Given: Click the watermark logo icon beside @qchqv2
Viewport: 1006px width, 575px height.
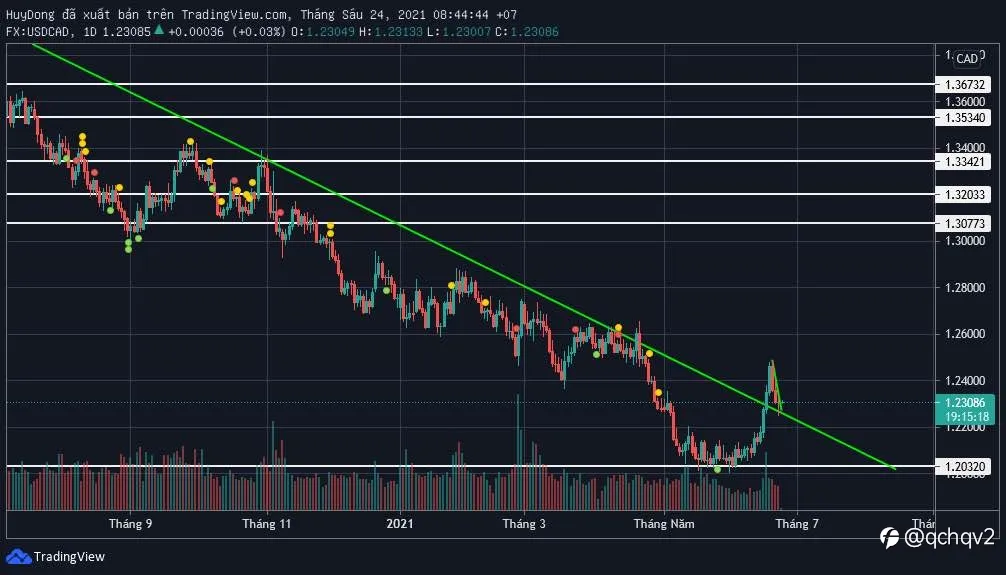Looking at the screenshot, I should point(889,537).
